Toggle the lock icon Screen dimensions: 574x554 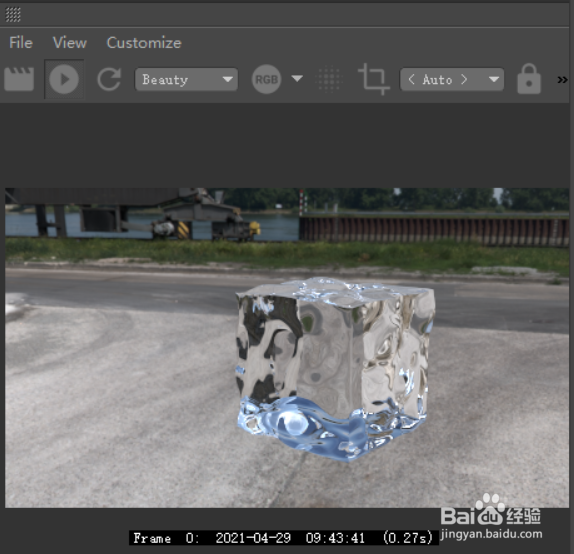point(529,79)
